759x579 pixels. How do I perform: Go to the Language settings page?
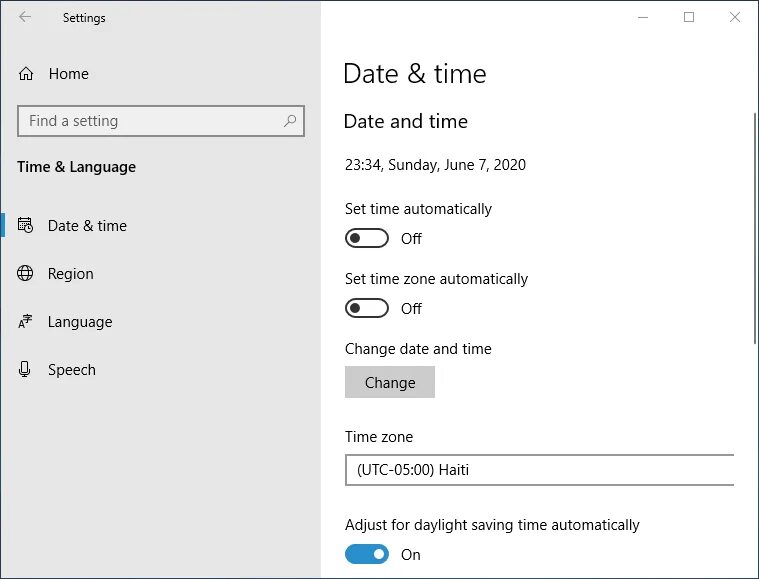[x=80, y=322]
